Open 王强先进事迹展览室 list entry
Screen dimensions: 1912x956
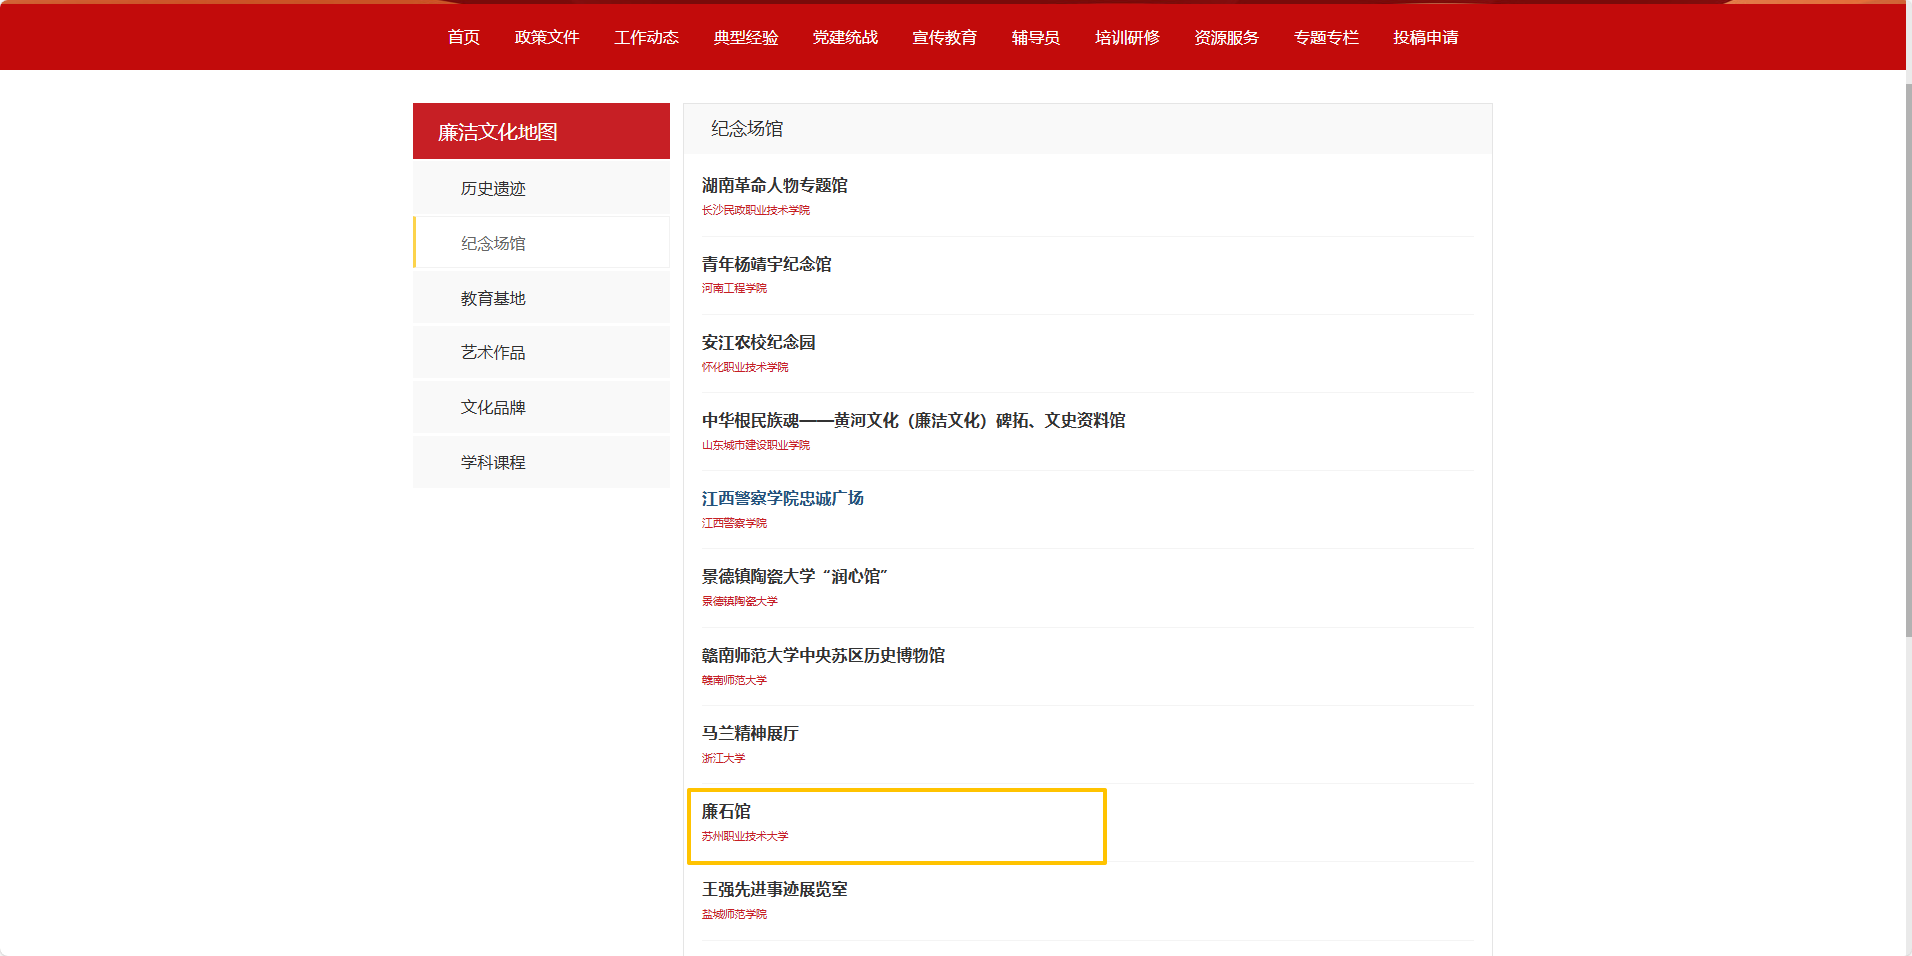pos(774,889)
